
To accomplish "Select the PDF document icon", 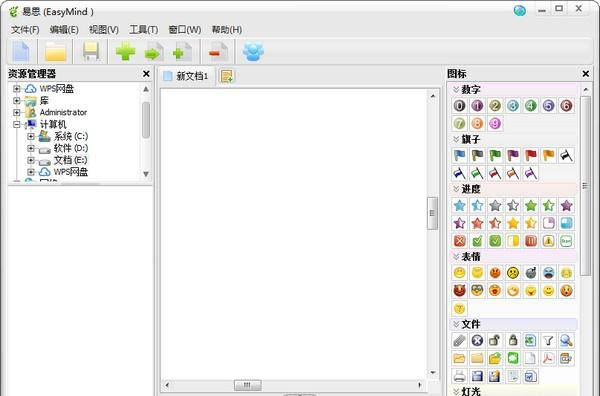I will point(549,358).
